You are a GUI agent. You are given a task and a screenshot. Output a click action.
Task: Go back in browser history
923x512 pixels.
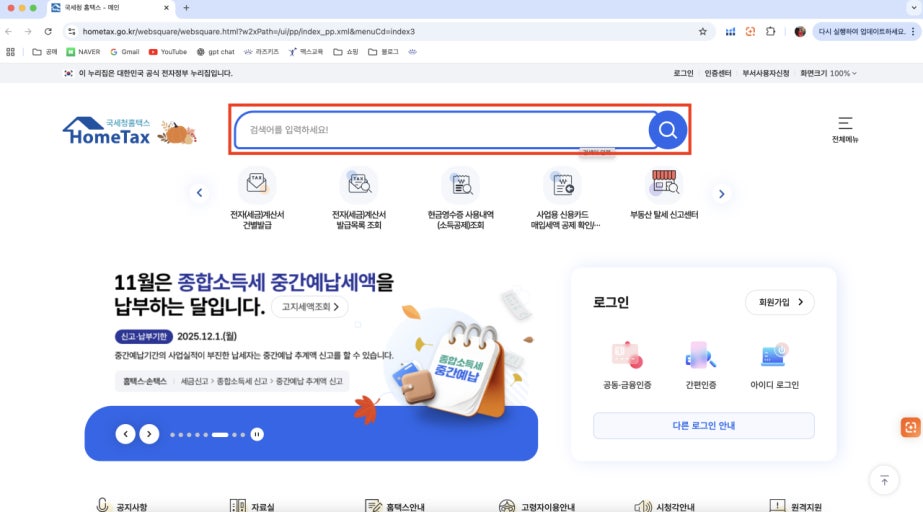pos(9,31)
